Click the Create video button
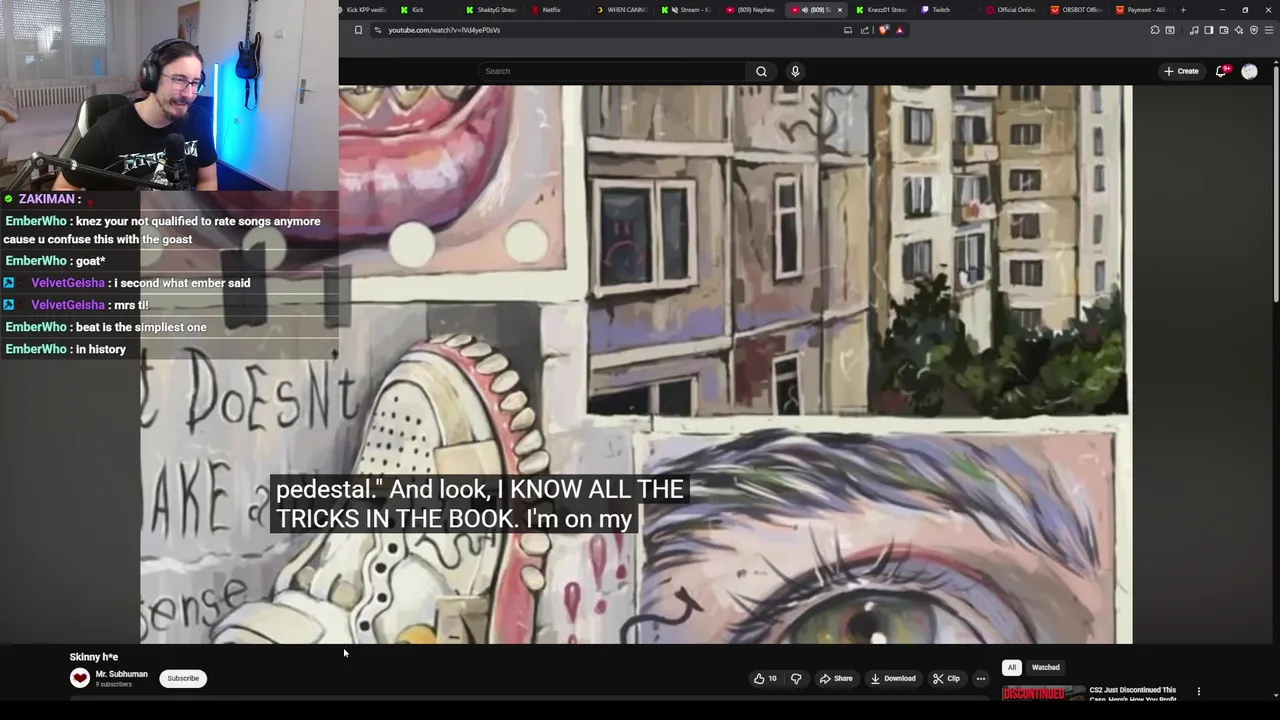 (1181, 71)
